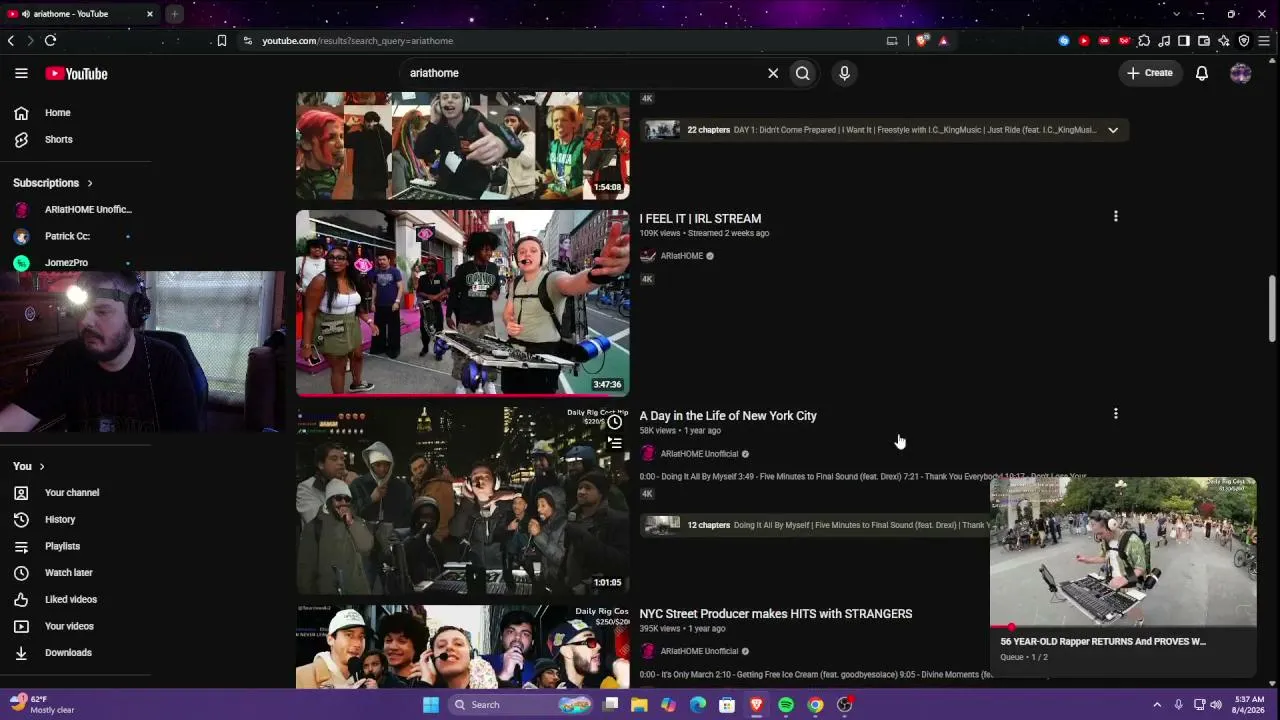1280x720 pixels.
Task: Click the page scrollbar thumb
Action: (x=1273, y=309)
